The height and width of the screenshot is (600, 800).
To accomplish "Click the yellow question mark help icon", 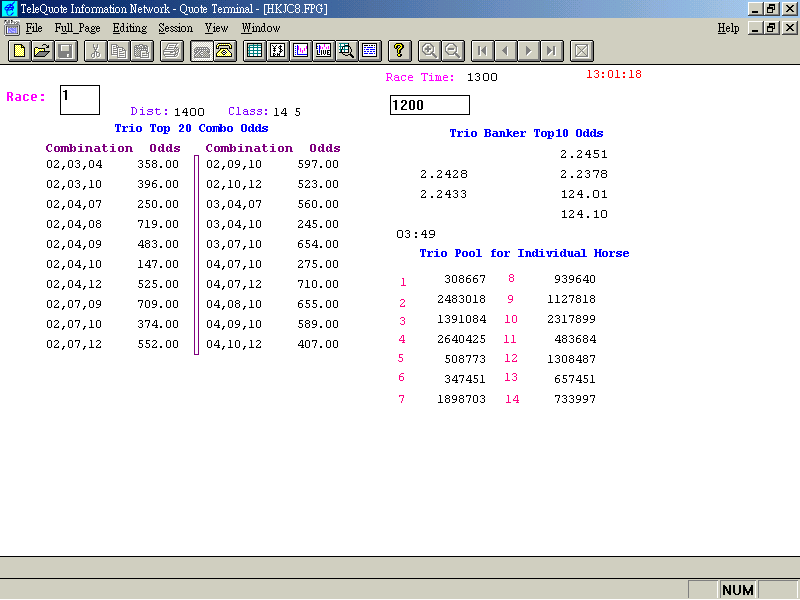I will pyautogui.click(x=399, y=51).
